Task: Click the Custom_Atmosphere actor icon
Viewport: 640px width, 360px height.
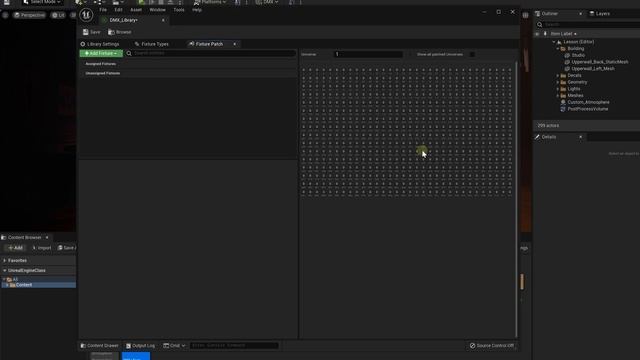Action: pos(563,102)
